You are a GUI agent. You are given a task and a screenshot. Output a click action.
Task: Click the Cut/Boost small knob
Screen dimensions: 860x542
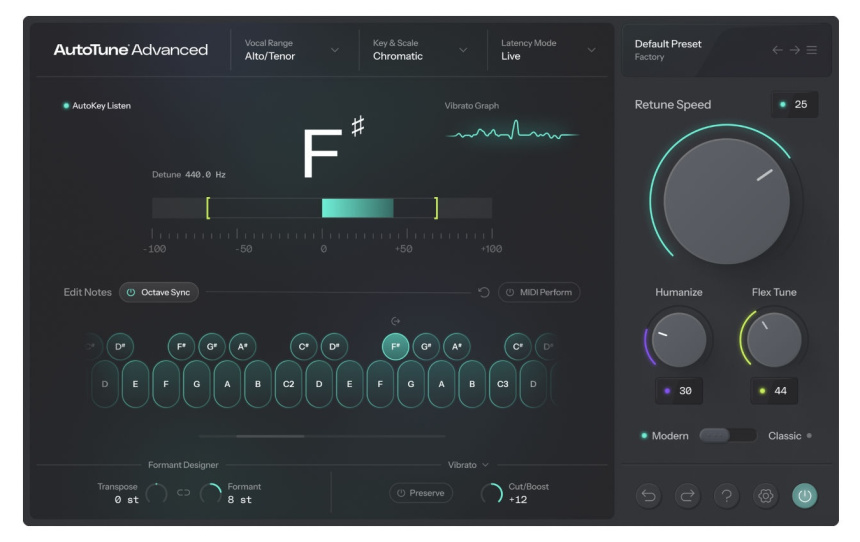tap(492, 493)
